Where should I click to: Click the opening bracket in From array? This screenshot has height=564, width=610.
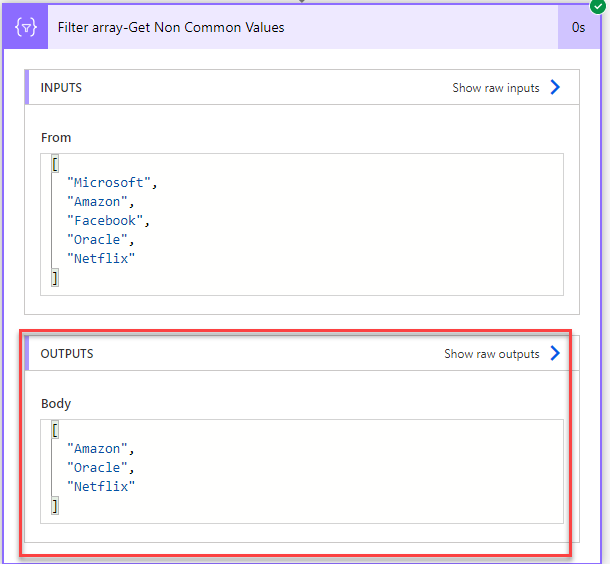tap(55, 164)
